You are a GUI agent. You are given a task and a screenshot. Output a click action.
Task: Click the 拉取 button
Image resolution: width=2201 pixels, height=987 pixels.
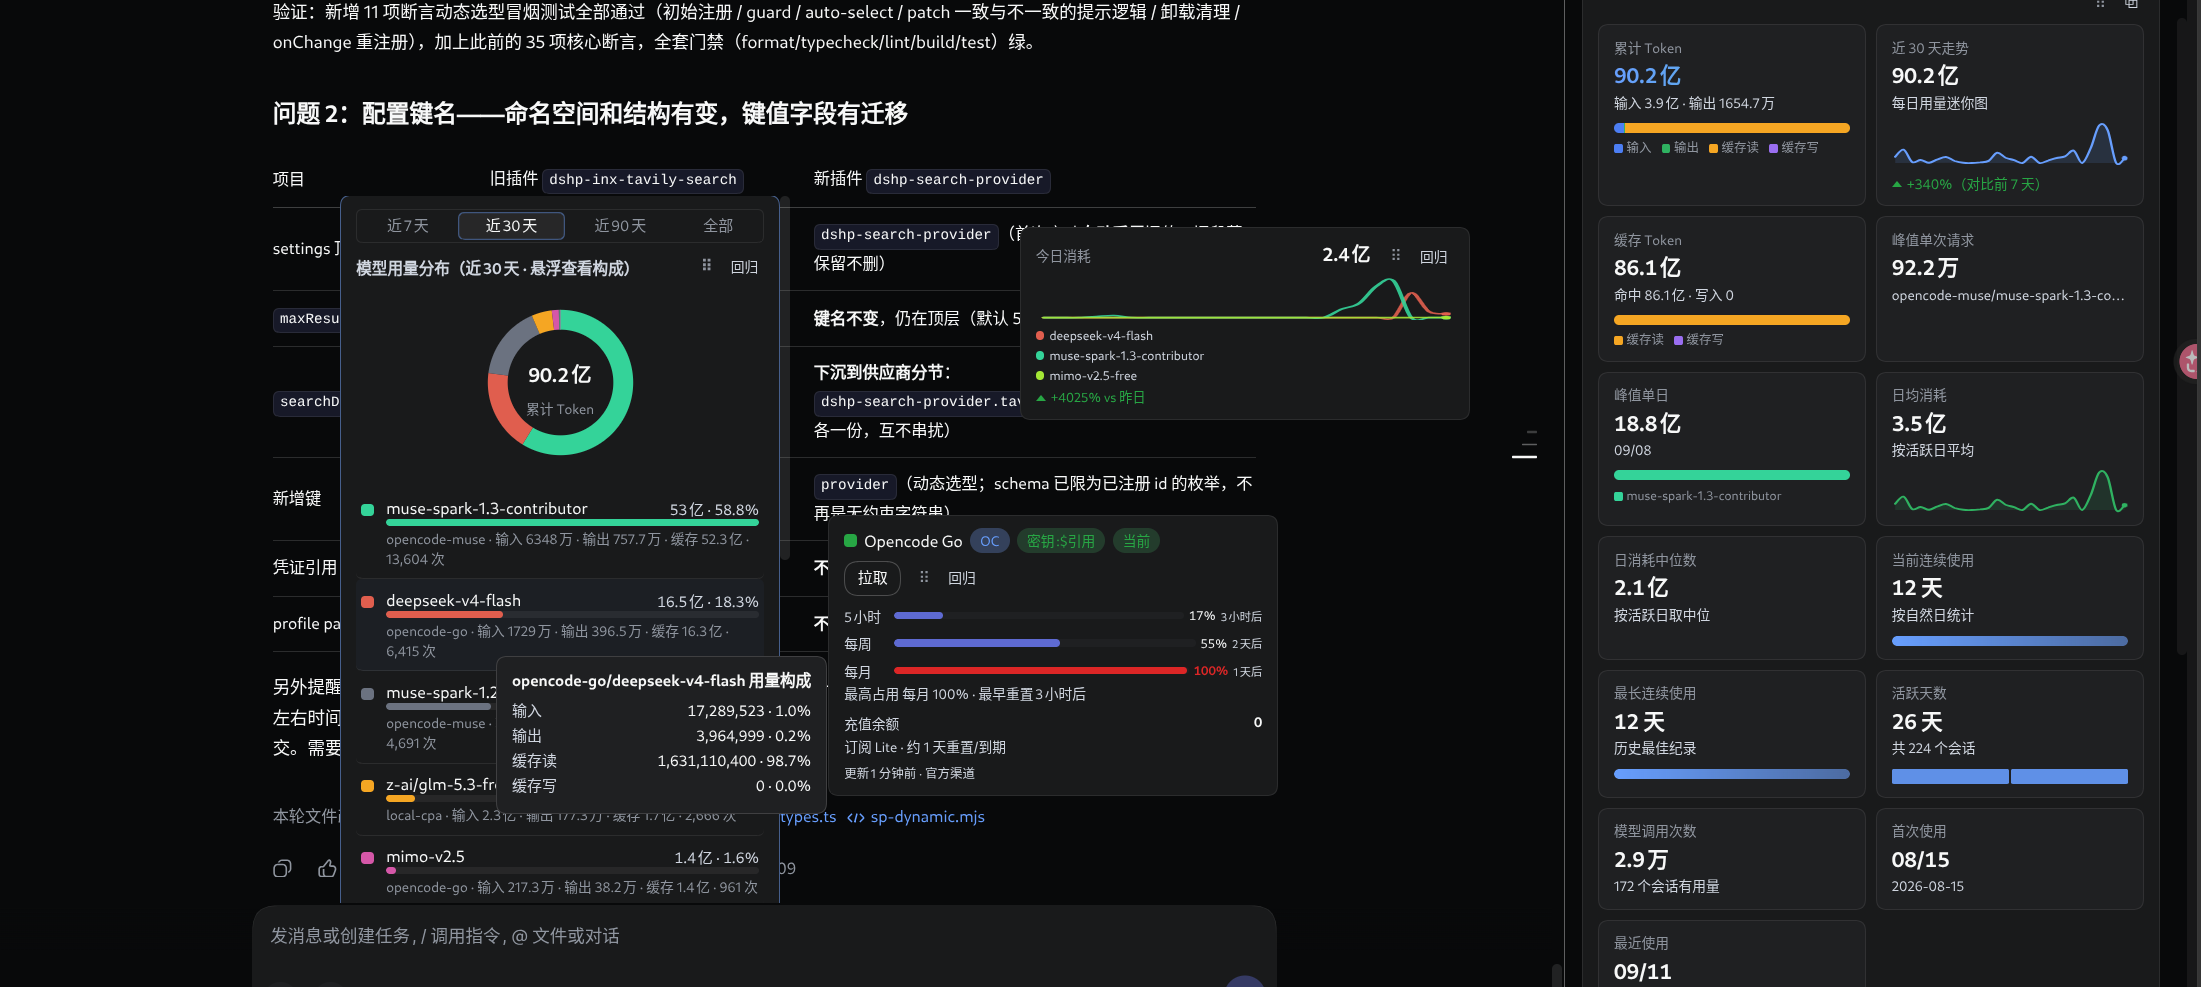pyautogui.click(x=872, y=578)
